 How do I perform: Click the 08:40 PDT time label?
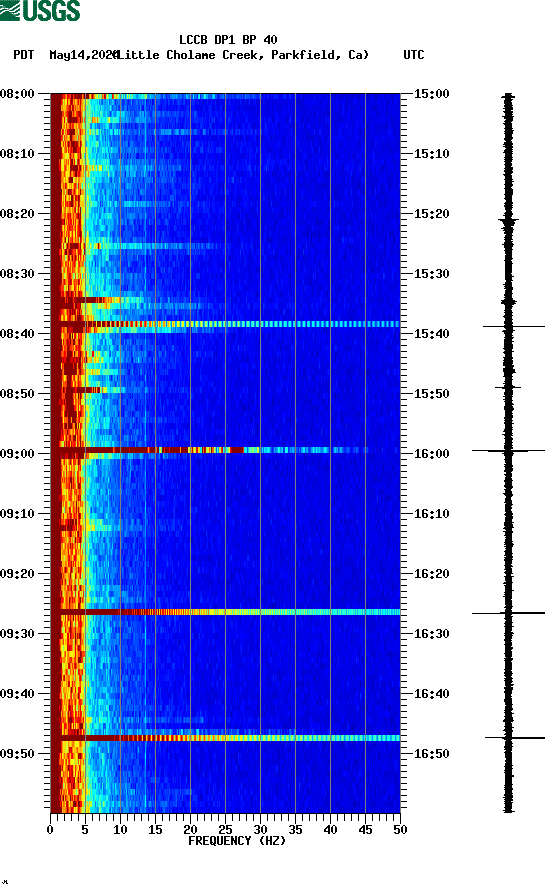click(x=18, y=334)
